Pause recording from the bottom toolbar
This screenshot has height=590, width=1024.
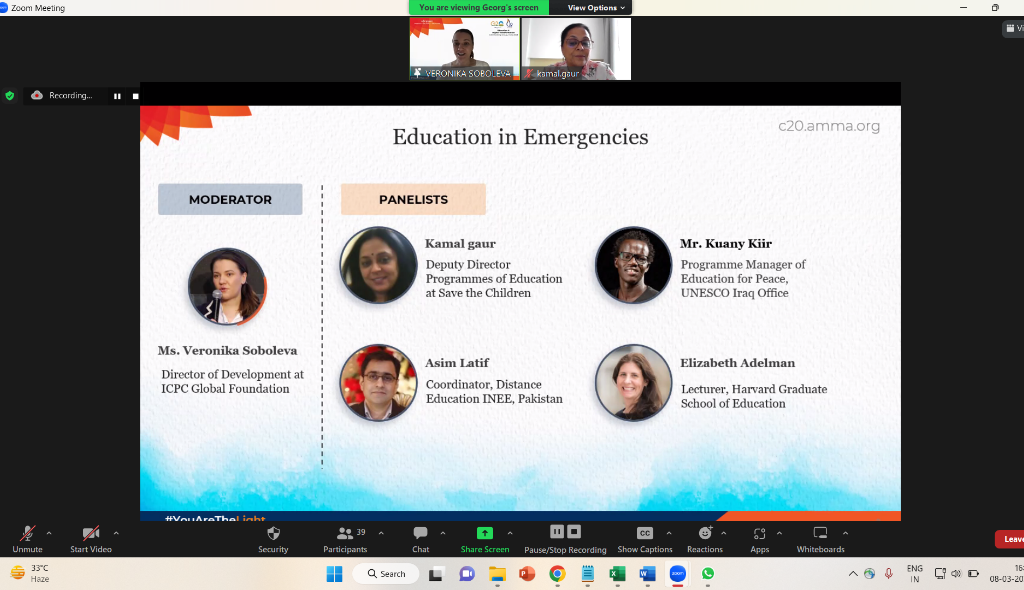point(556,531)
